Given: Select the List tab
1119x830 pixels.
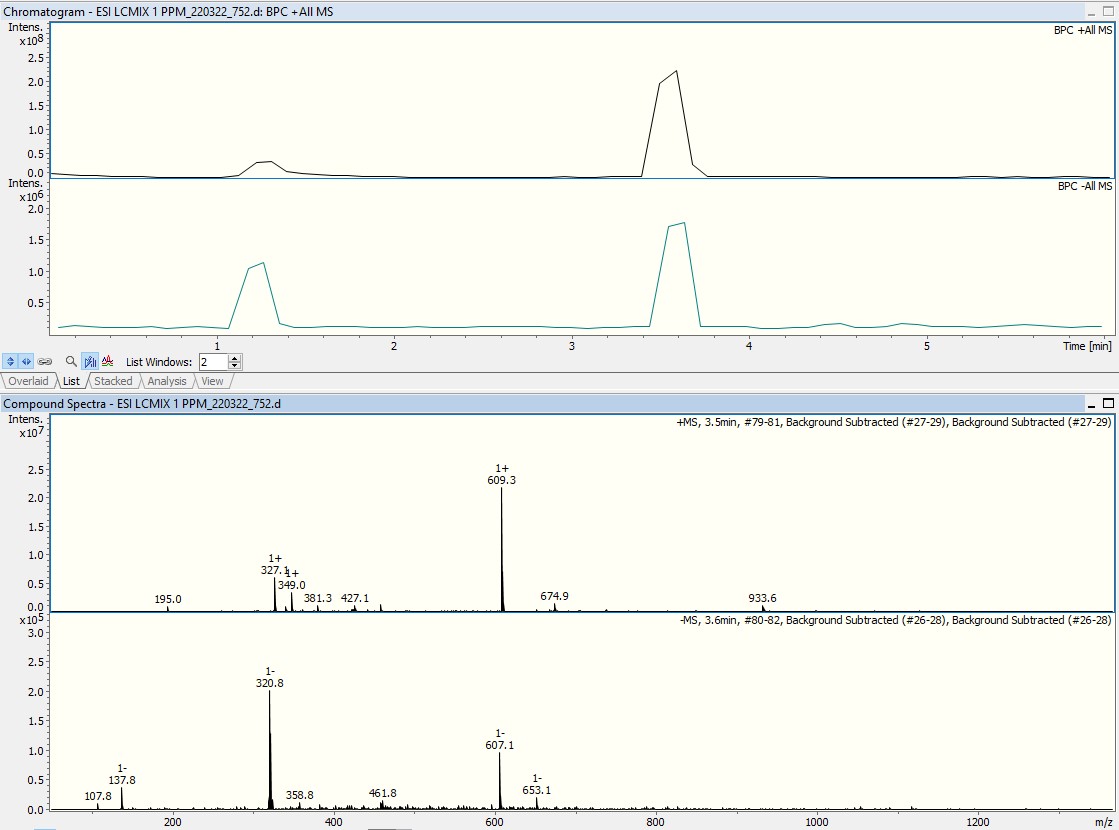Looking at the screenshot, I should (x=71, y=381).
